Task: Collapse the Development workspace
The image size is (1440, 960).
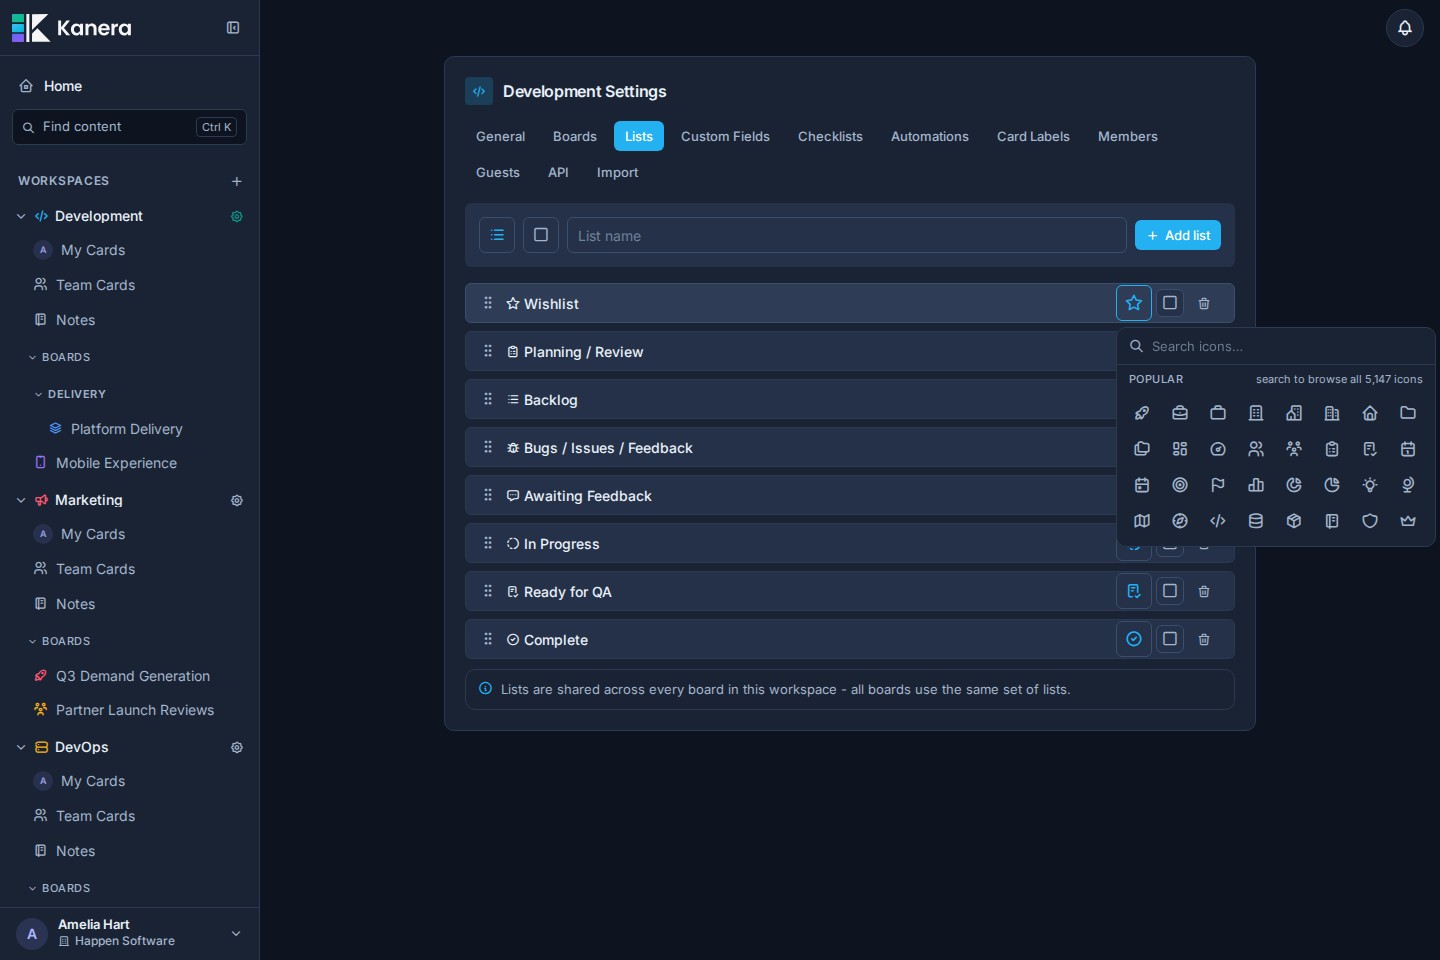Action: [x=21, y=216]
